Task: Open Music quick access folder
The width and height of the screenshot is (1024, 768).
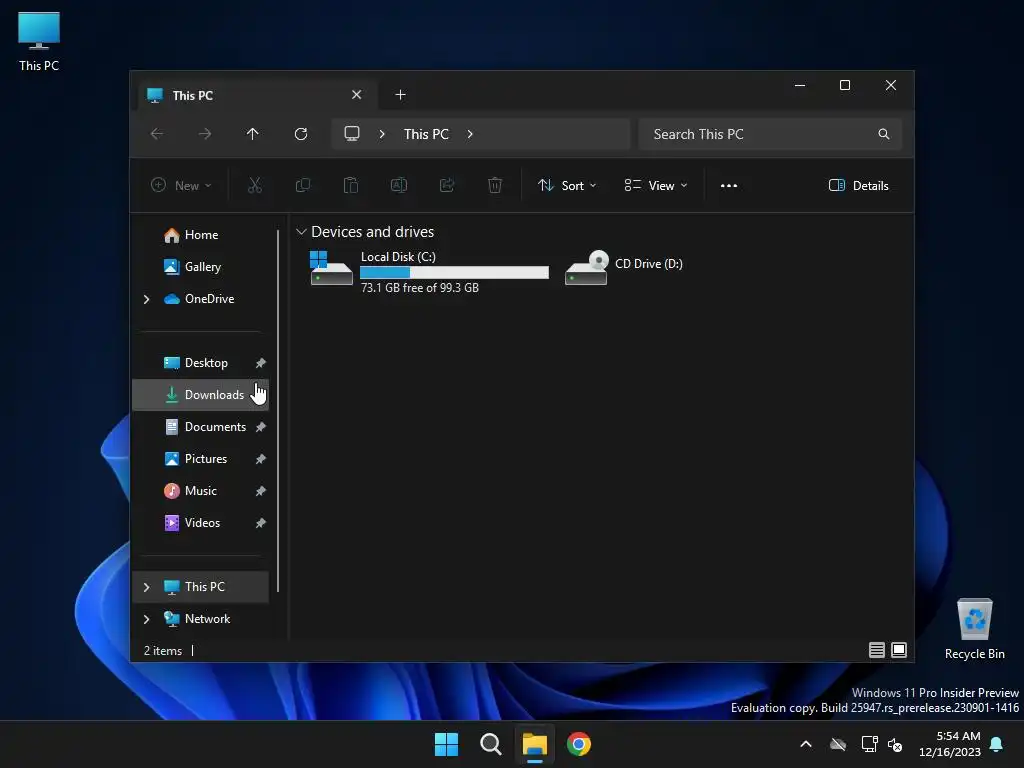Action: click(x=200, y=491)
